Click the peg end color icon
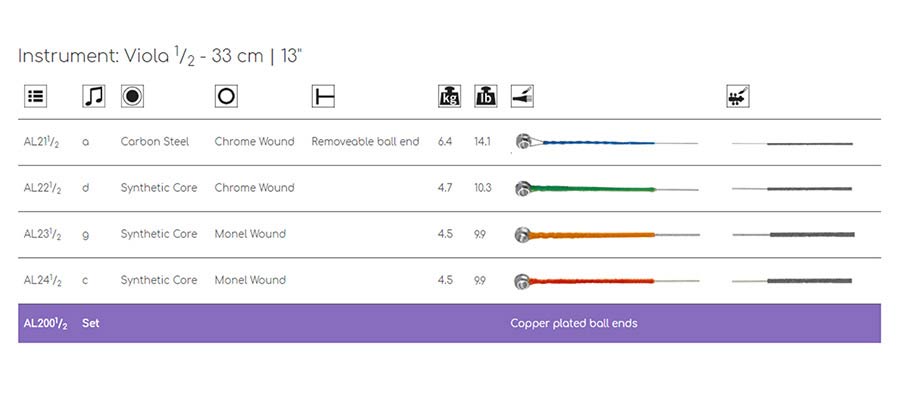 pos(738,96)
